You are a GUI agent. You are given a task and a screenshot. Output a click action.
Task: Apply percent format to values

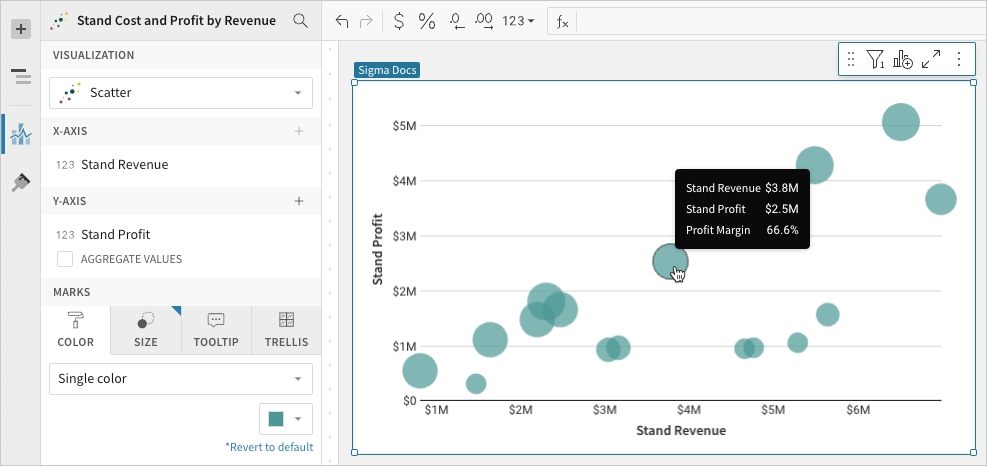427,20
